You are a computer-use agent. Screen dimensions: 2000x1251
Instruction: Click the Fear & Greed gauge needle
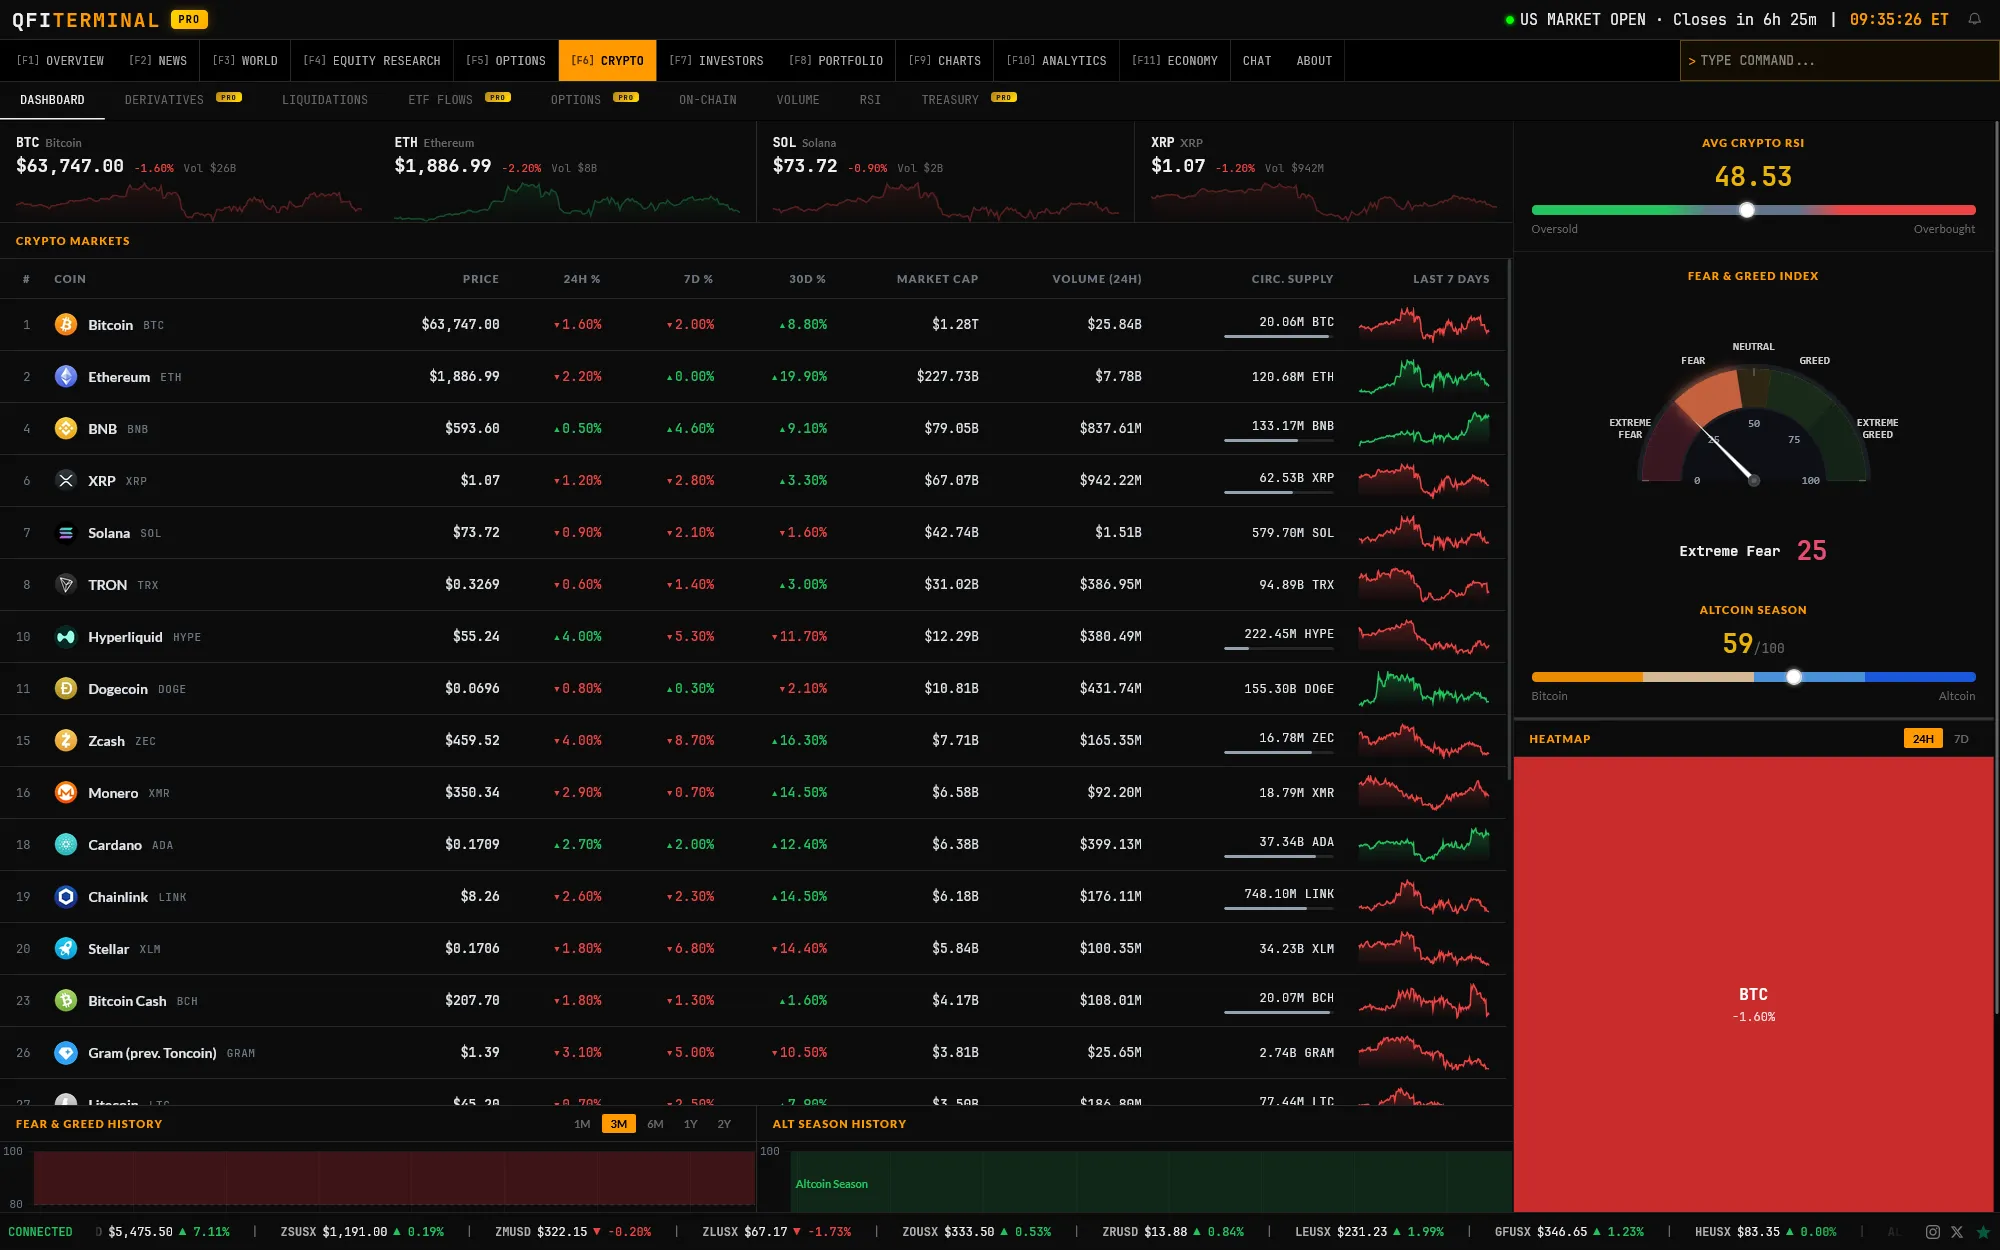[1728, 455]
